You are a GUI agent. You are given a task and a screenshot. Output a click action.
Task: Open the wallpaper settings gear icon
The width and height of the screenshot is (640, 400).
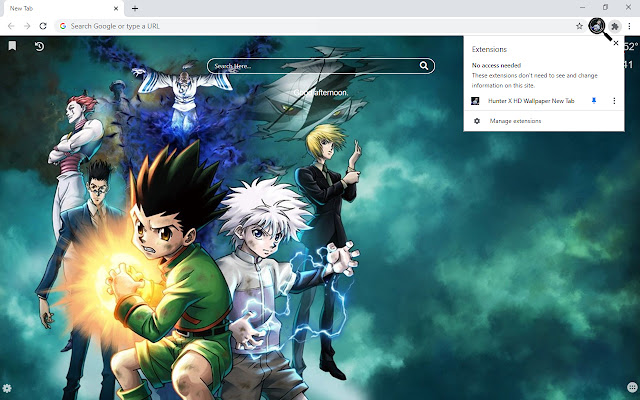(x=7, y=388)
